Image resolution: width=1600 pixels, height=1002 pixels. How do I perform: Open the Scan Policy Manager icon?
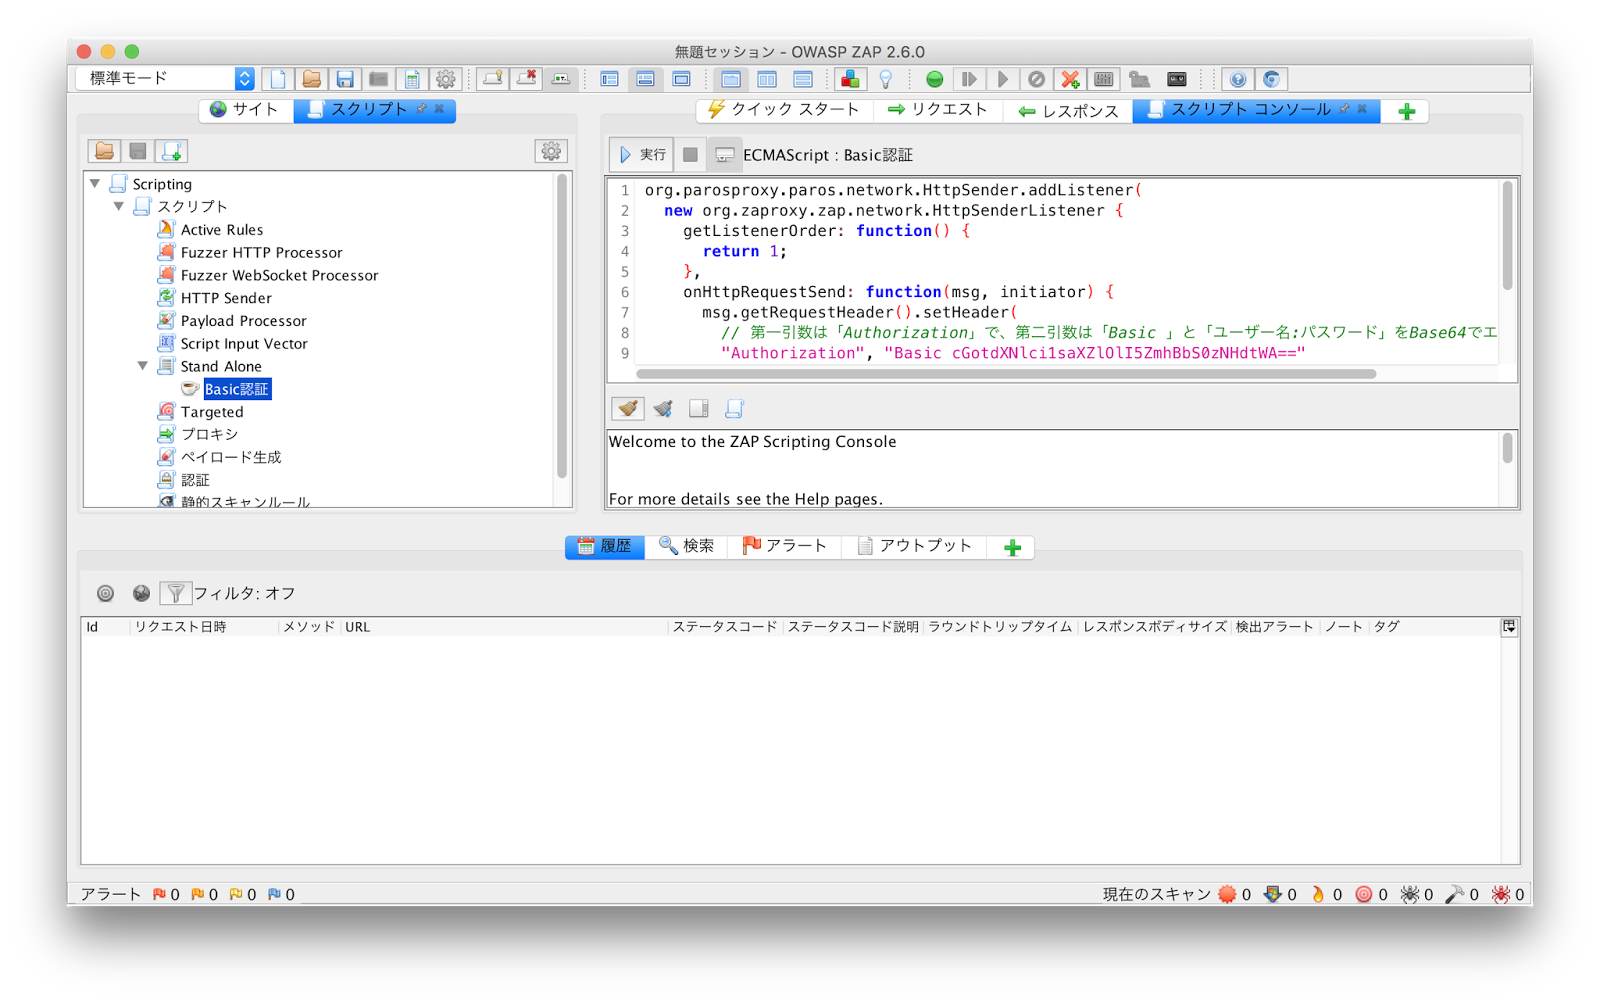[x=1104, y=79]
